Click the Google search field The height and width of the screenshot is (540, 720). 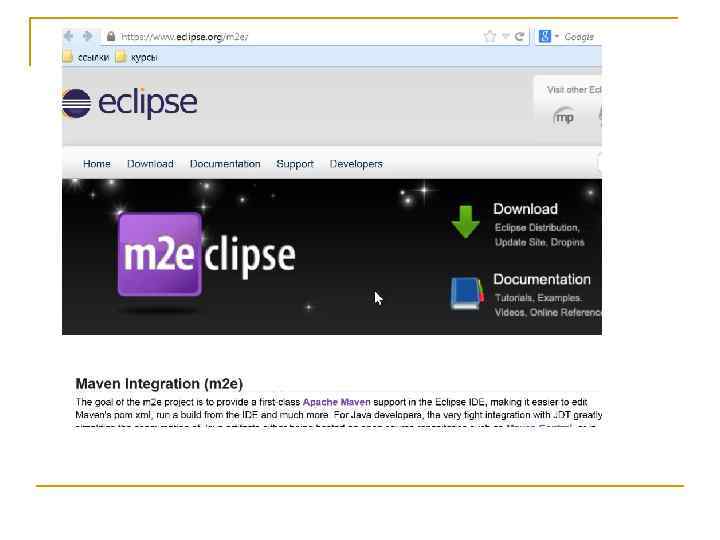(x=581, y=36)
